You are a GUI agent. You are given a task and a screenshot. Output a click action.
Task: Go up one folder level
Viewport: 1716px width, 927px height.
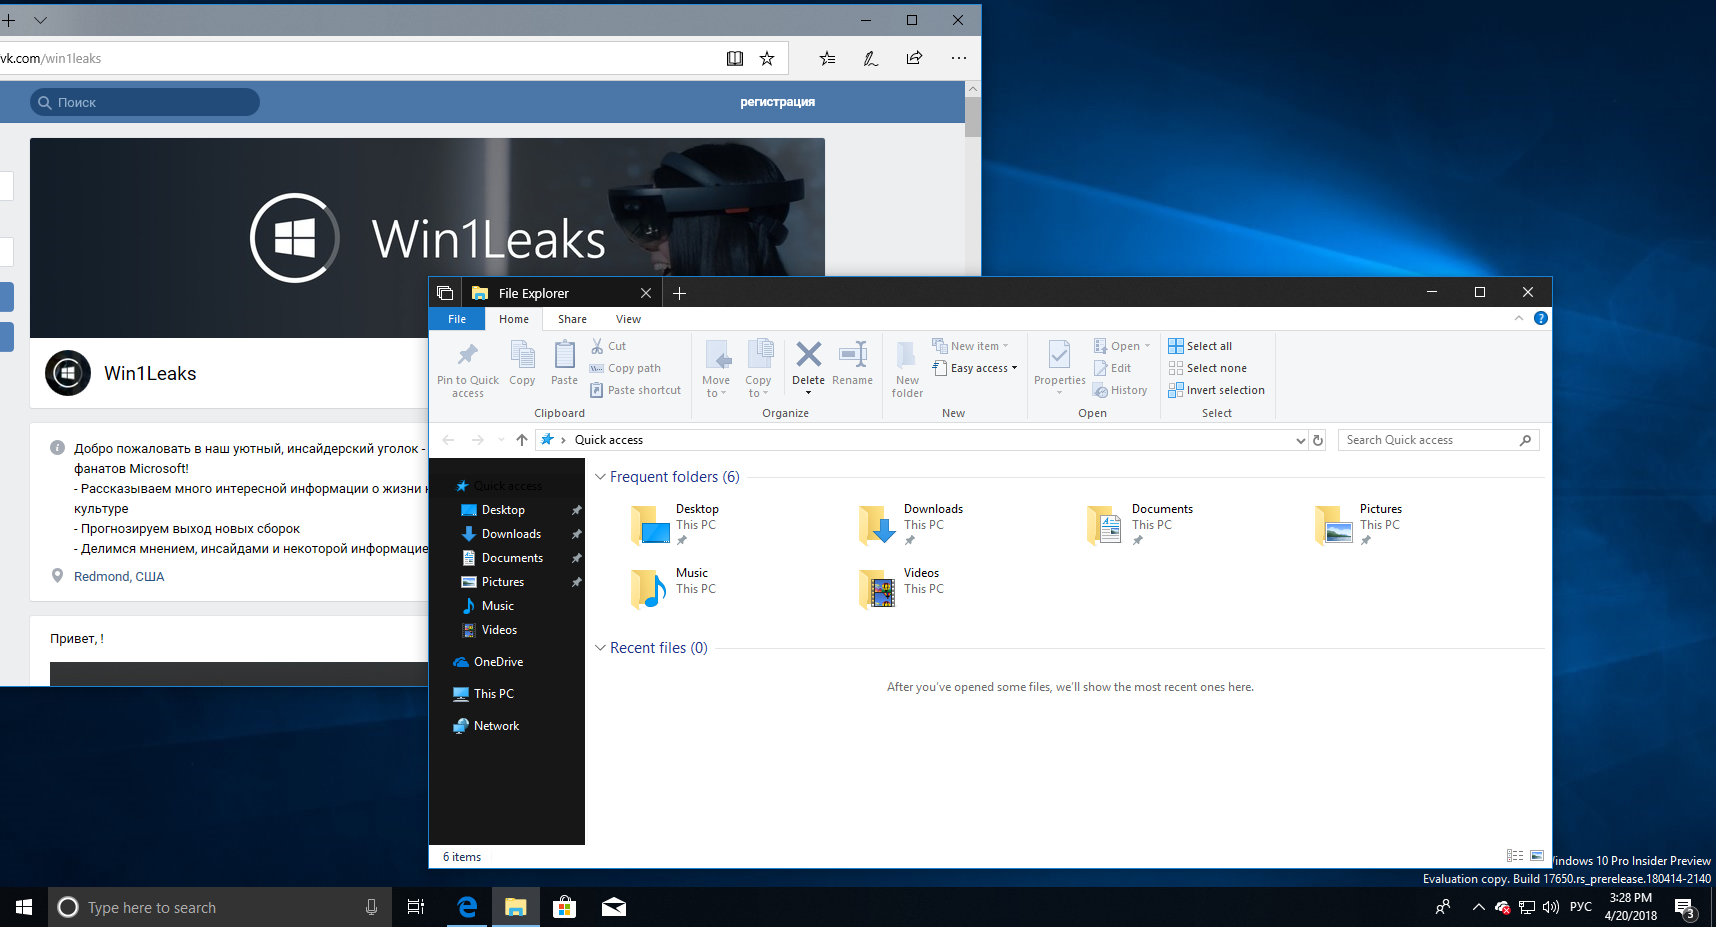coord(522,440)
